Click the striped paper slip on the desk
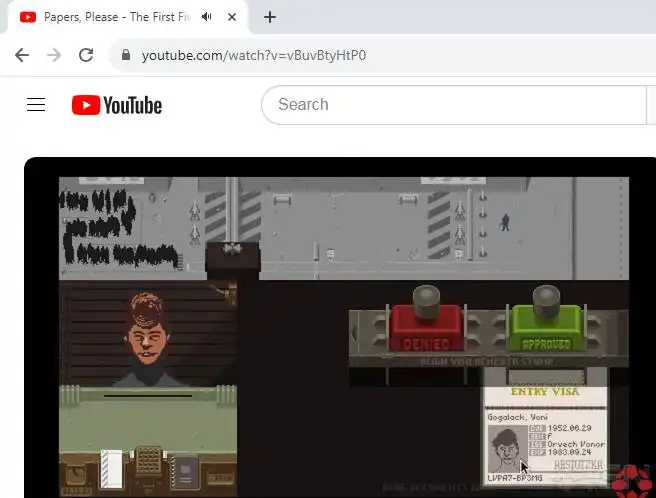Screen dimensions: 656x498 click(x=112, y=469)
